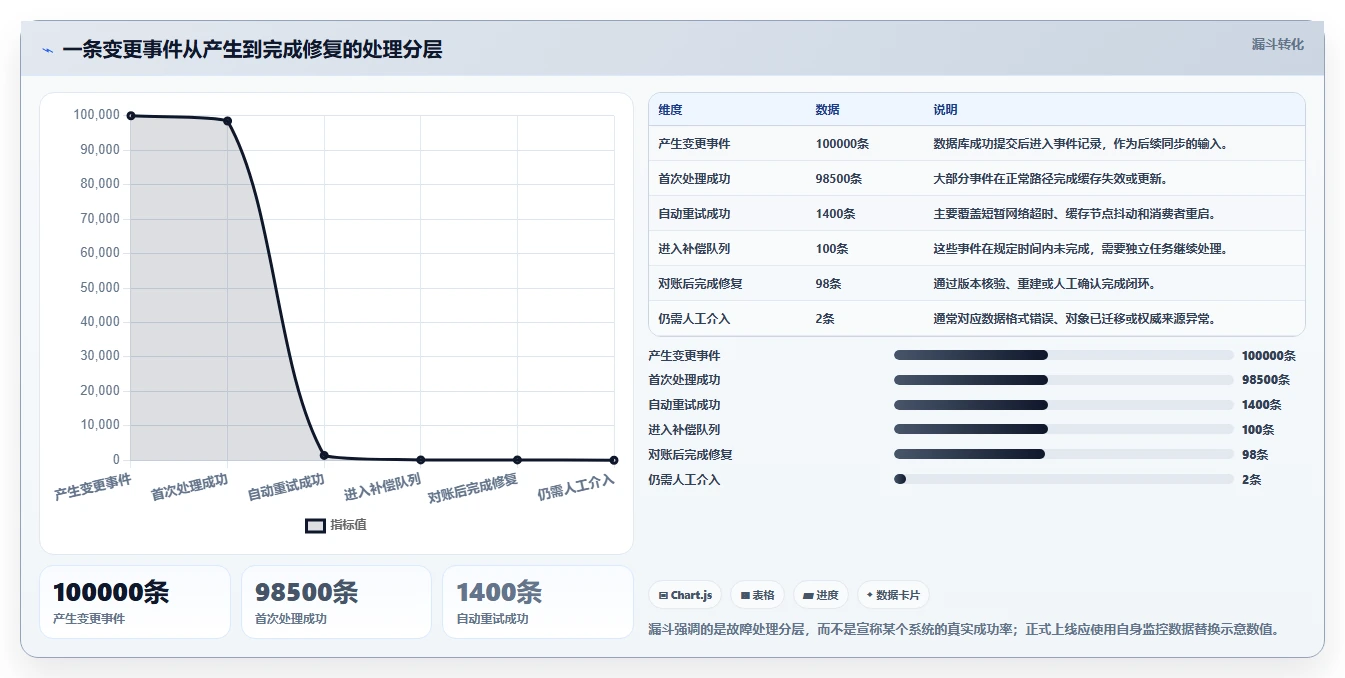1345x678 pixels.
Task: Click x-axis label 进入补偿队列
Action: point(382,488)
